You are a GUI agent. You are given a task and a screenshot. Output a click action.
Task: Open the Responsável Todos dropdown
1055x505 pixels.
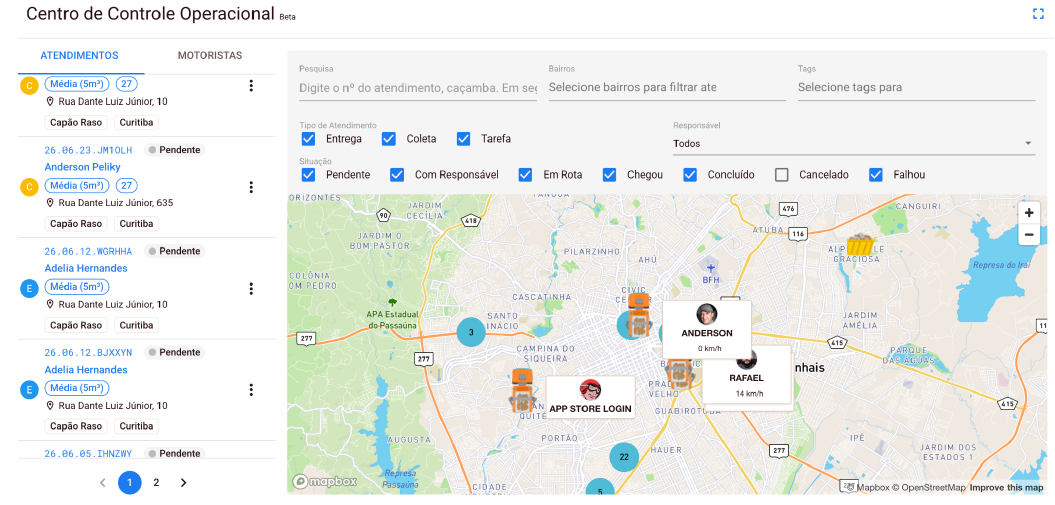coord(854,143)
